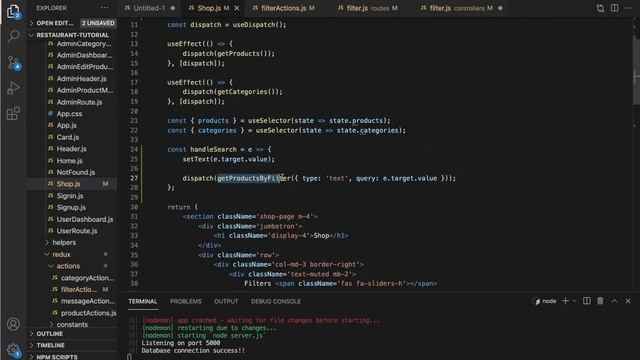
Task: Collapse the redux folder
Action: click(x=61, y=254)
